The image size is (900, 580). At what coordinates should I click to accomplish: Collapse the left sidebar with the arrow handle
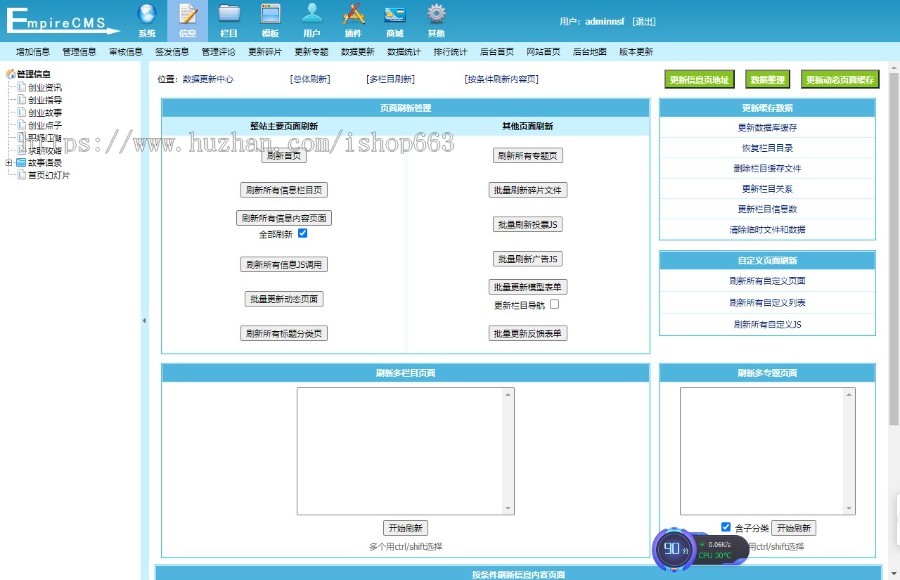(144, 320)
